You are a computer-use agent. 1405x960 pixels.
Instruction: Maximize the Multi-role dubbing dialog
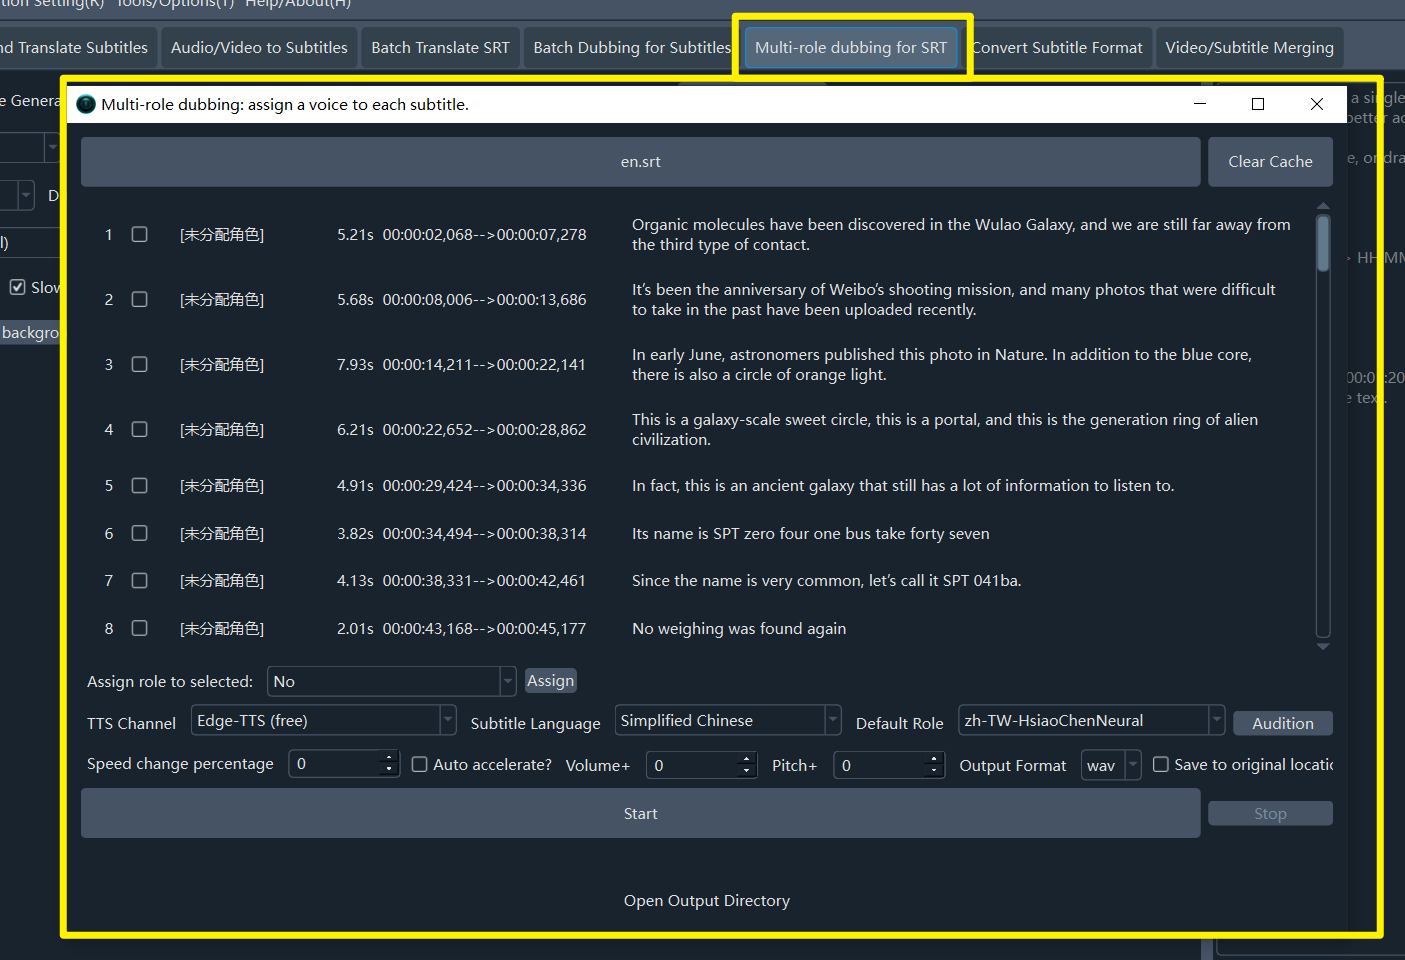1258,104
